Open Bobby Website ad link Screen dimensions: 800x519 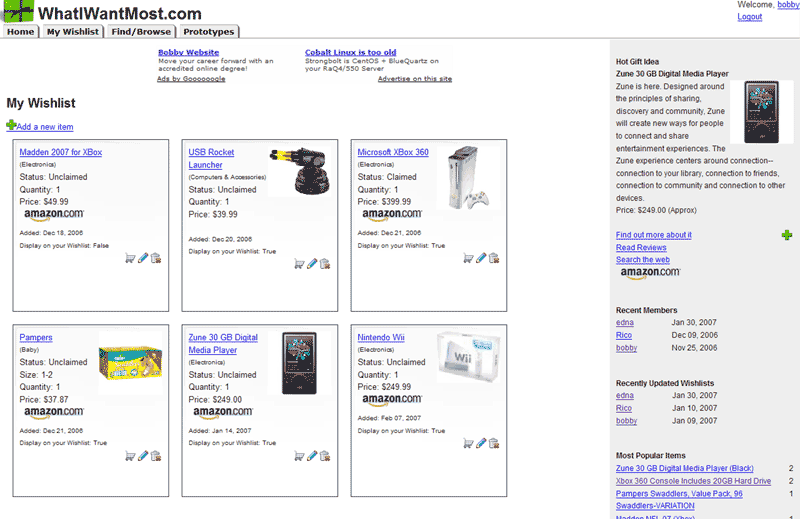click(x=188, y=52)
